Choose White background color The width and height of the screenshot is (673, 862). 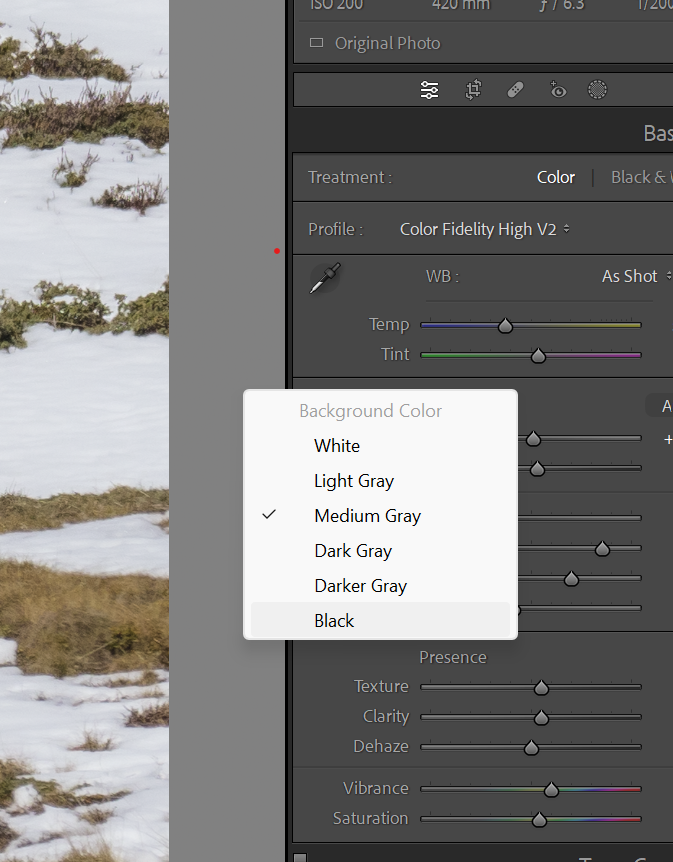click(x=337, y=446)
